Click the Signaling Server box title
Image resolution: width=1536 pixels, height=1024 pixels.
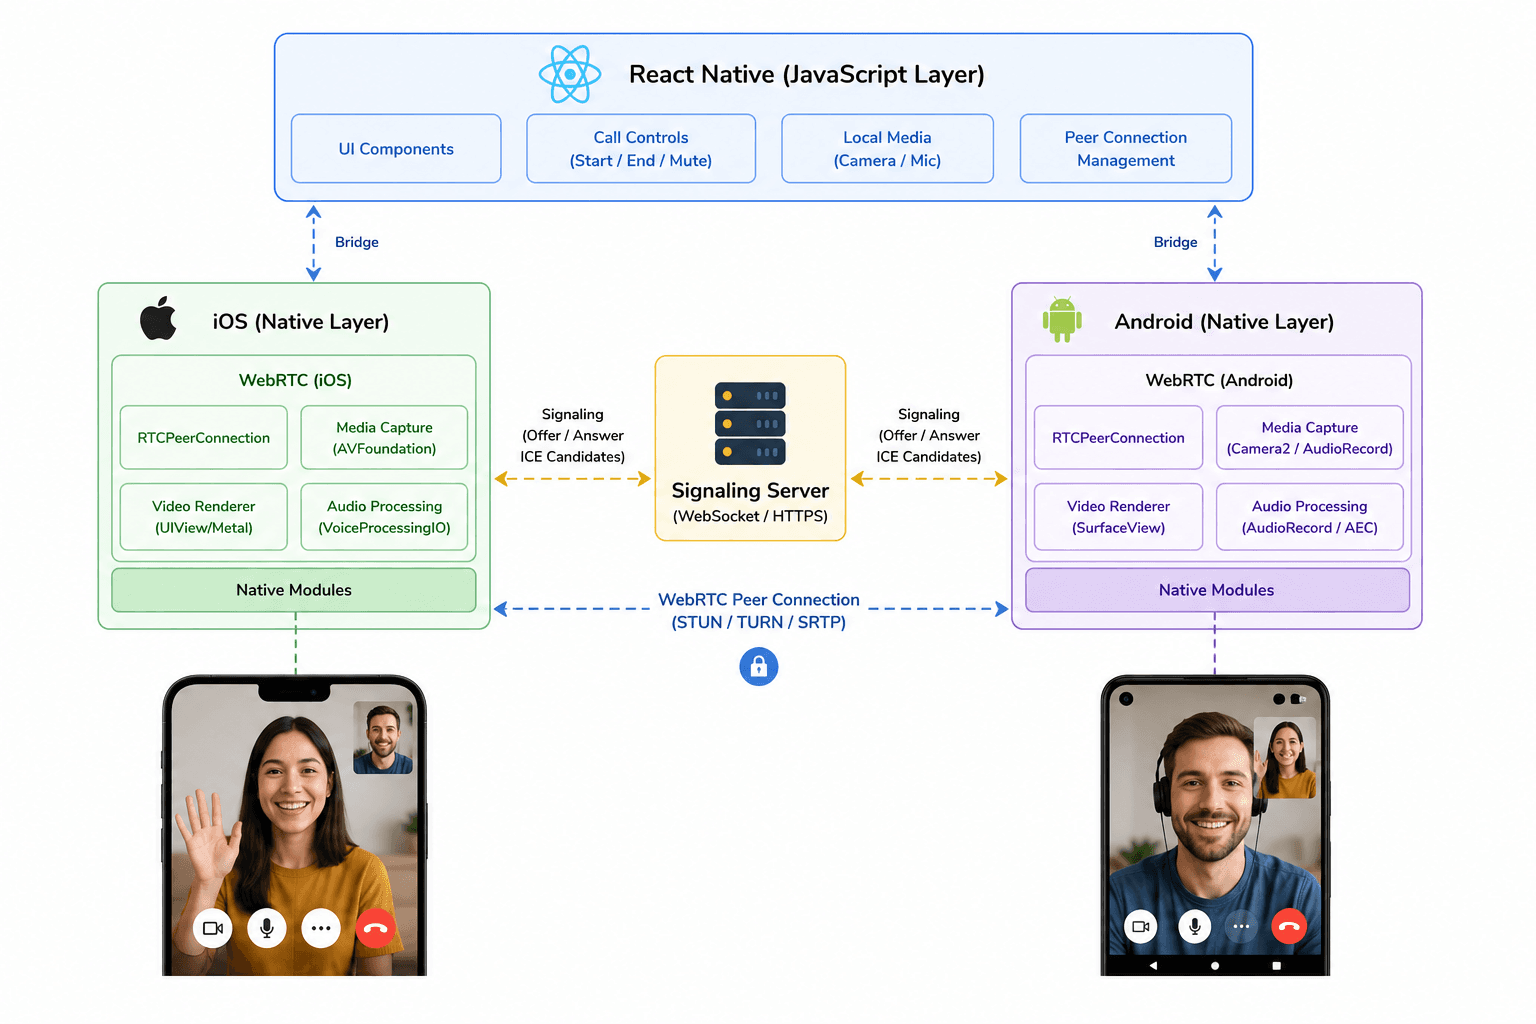pos(750,490)
